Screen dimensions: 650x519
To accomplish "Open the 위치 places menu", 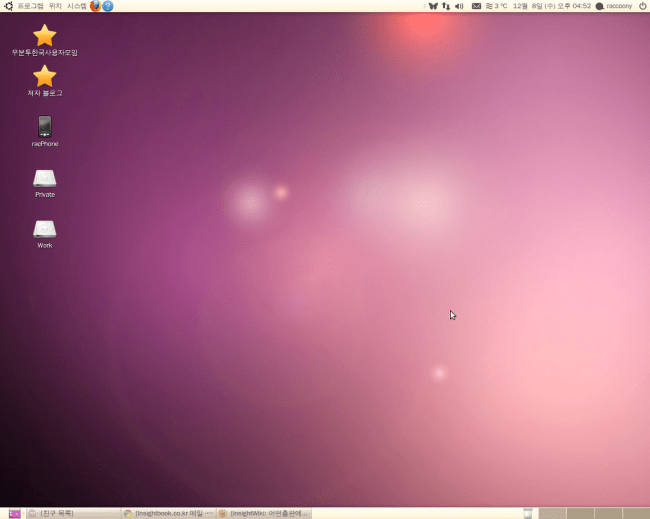I will coord(55,6).
